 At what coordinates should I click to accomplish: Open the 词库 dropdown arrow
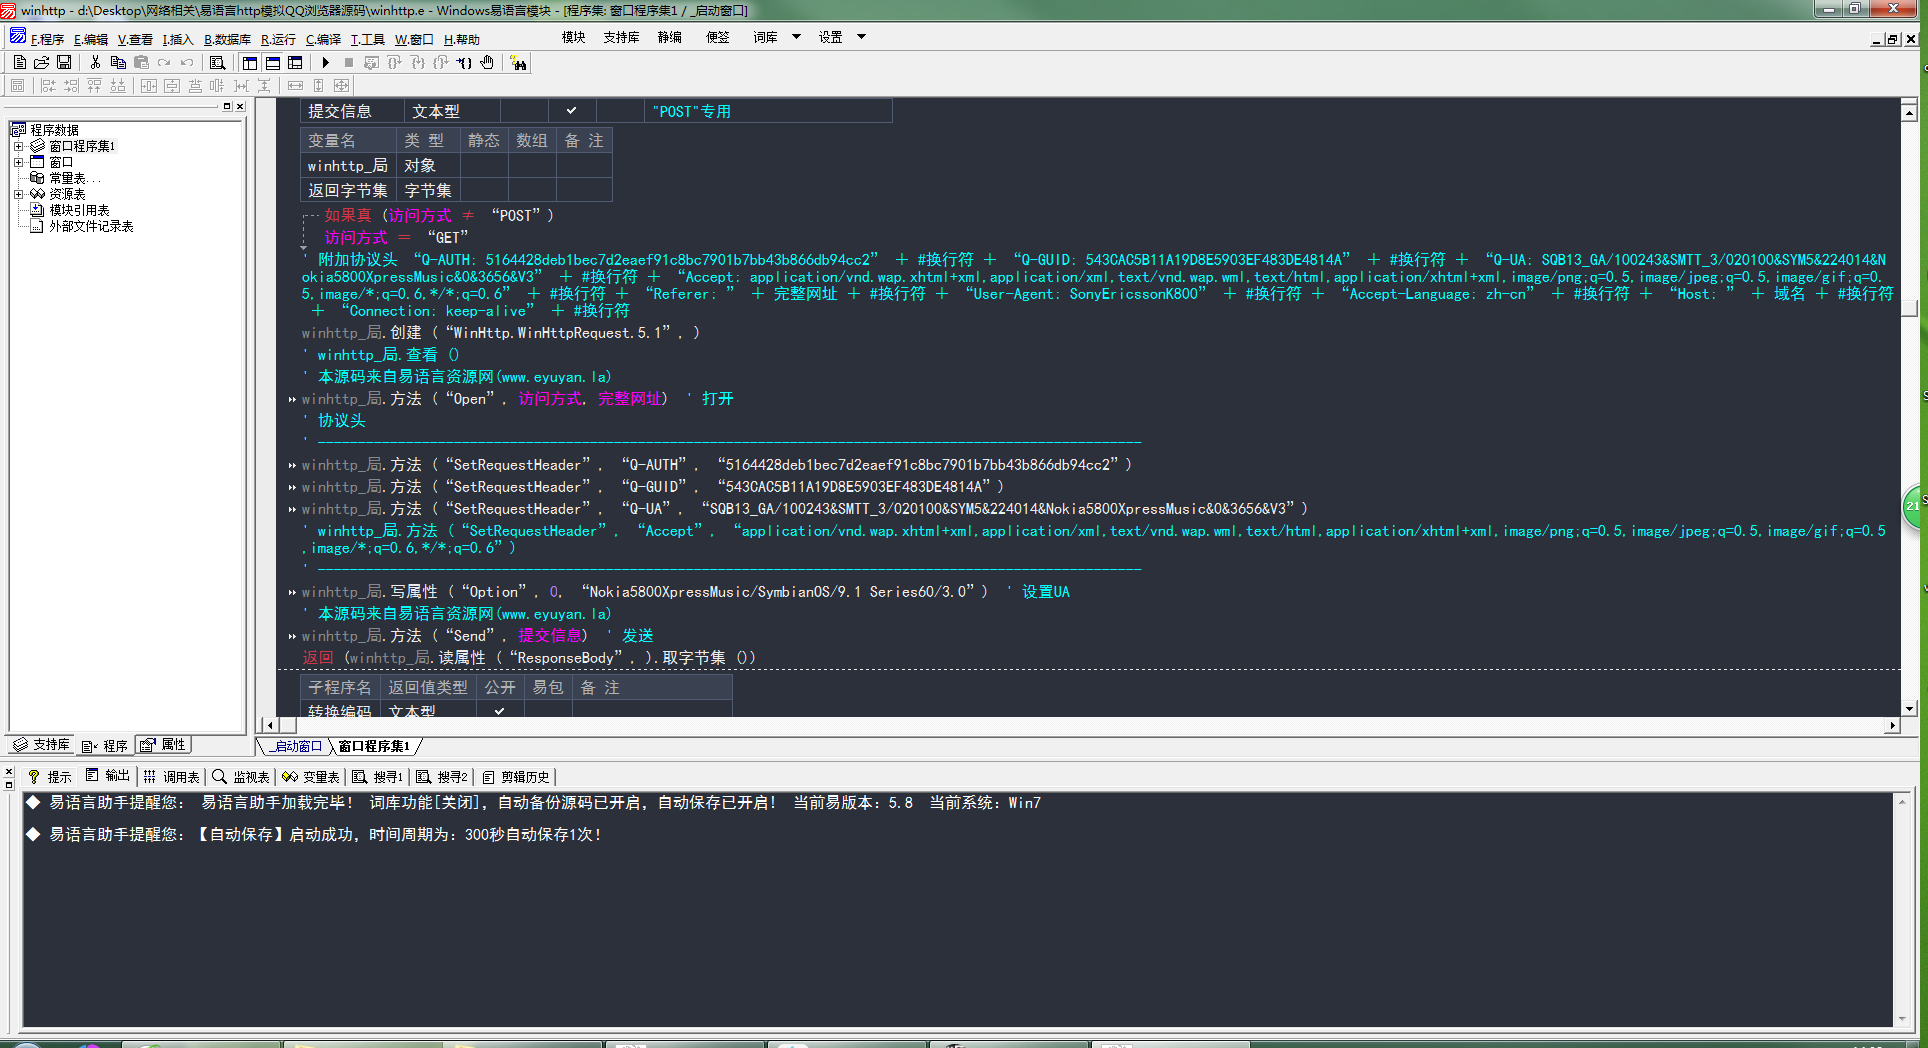(x=796, y=37)
